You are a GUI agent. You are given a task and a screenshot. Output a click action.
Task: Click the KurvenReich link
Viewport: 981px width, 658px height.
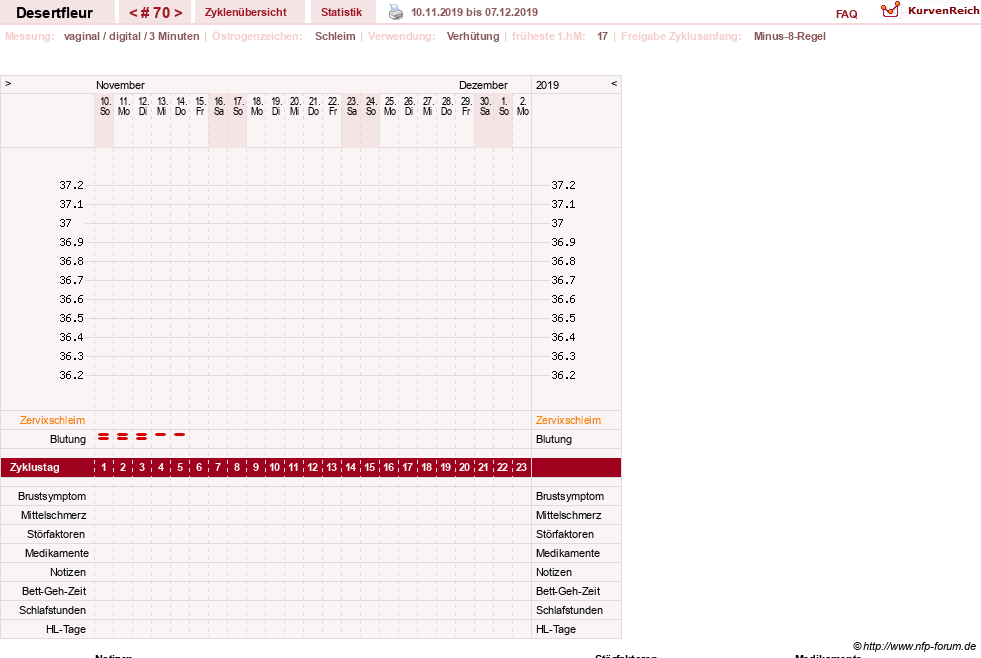[943, 11]
